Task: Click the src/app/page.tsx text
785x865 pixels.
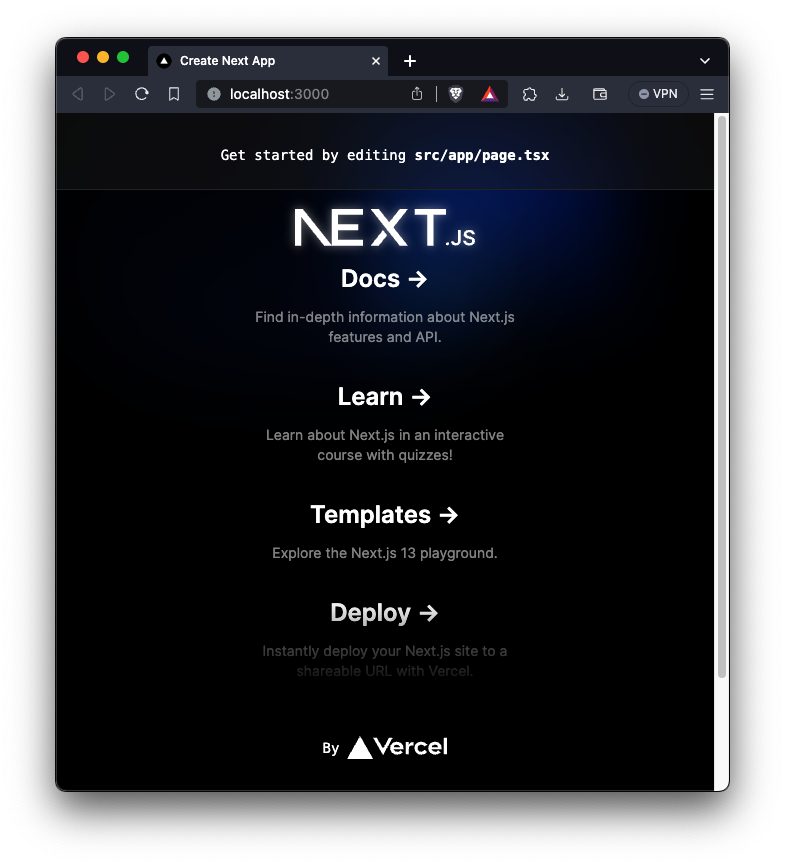Action: point(482,156)
